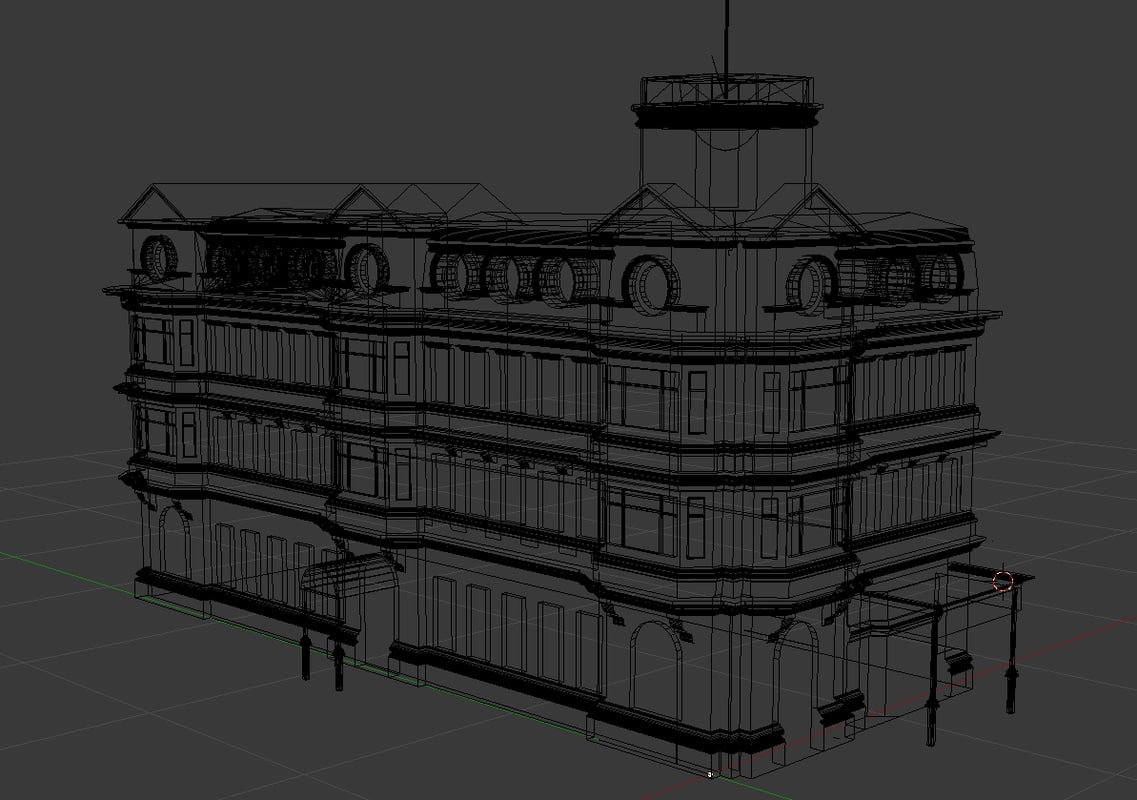Viewport: 1137px width, 800px height.
Task: Select the leftmost roof gable
Action: 155,203
